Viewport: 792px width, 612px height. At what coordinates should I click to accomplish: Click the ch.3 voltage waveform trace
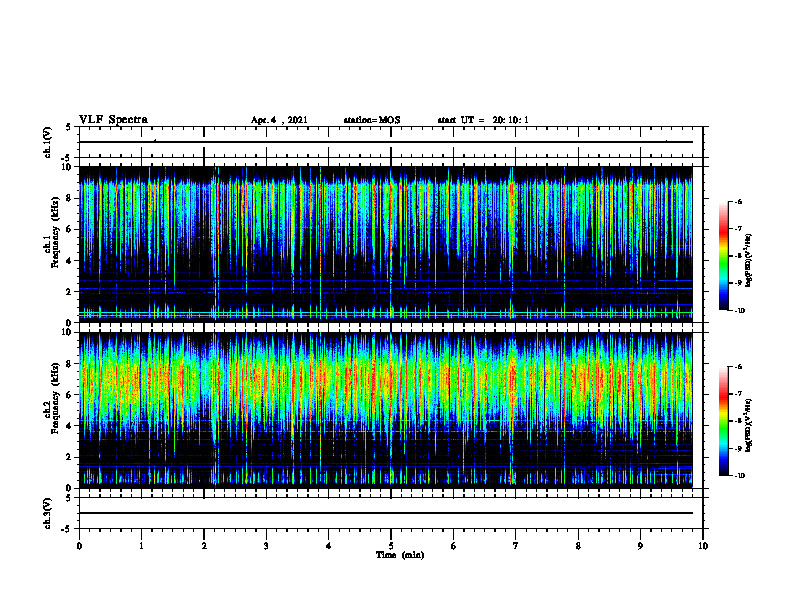385,513
